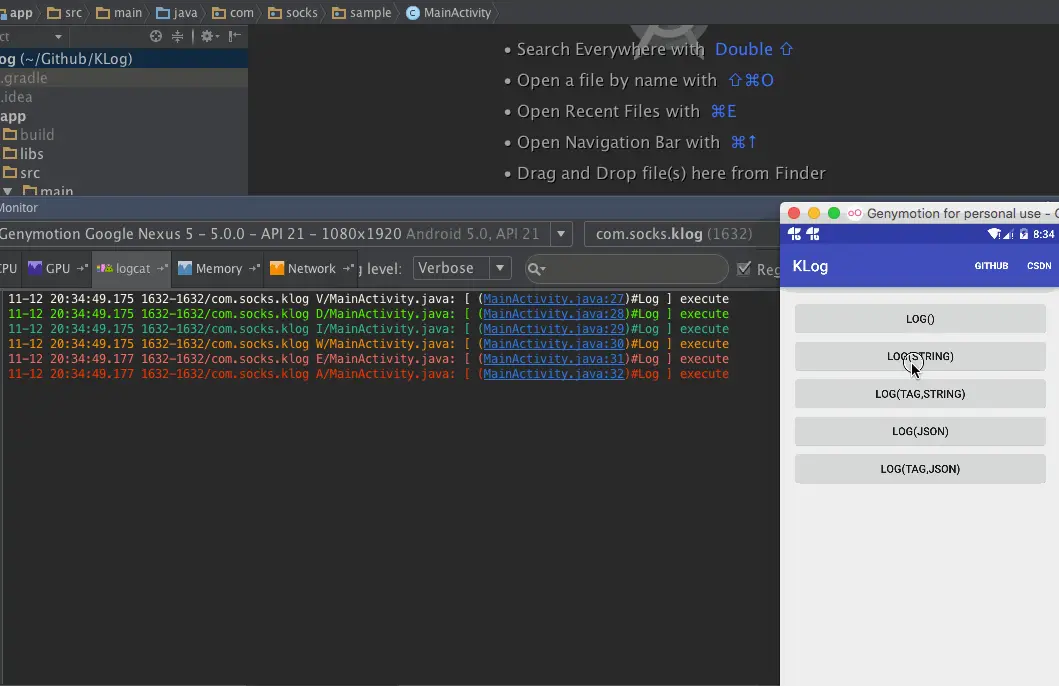Toggle the Regex checkbox

[x=744, y=269]
